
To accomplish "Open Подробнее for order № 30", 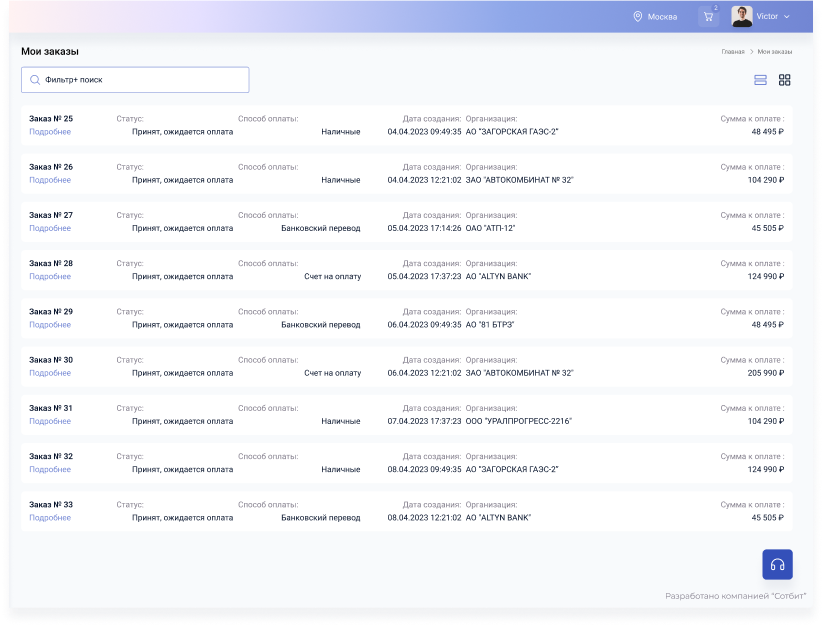I will pos(50,373).
